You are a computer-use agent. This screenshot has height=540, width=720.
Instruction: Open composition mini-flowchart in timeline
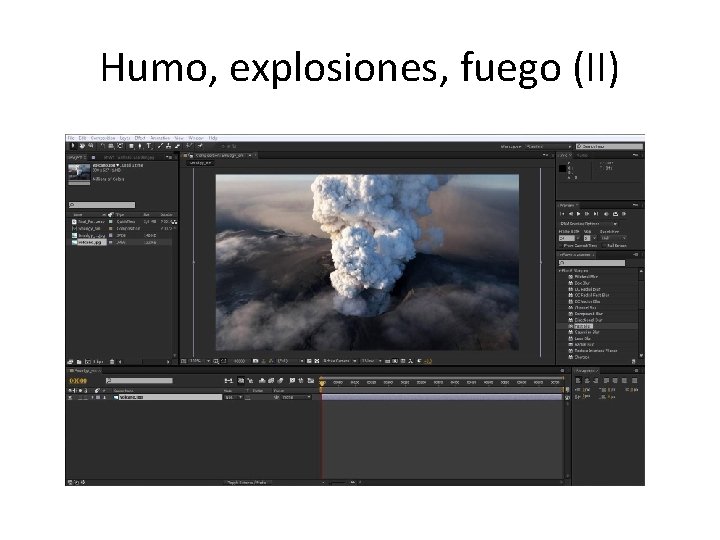click(x=228, y=381)
